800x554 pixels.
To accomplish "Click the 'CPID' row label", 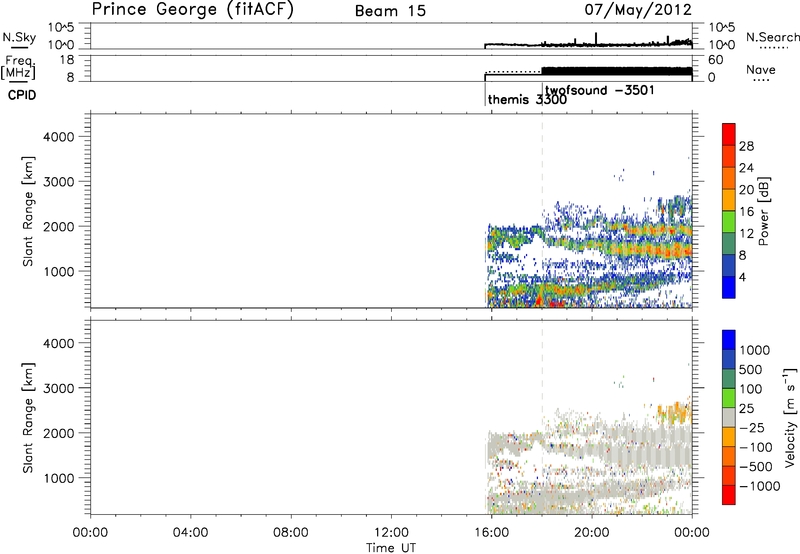I will pyautogui.click(x=22, y=95).
